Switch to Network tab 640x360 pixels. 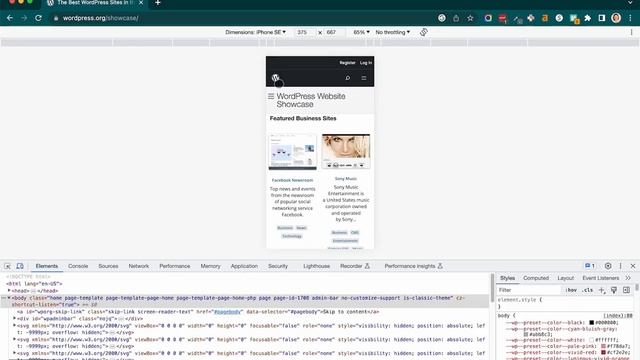(139, 266)
